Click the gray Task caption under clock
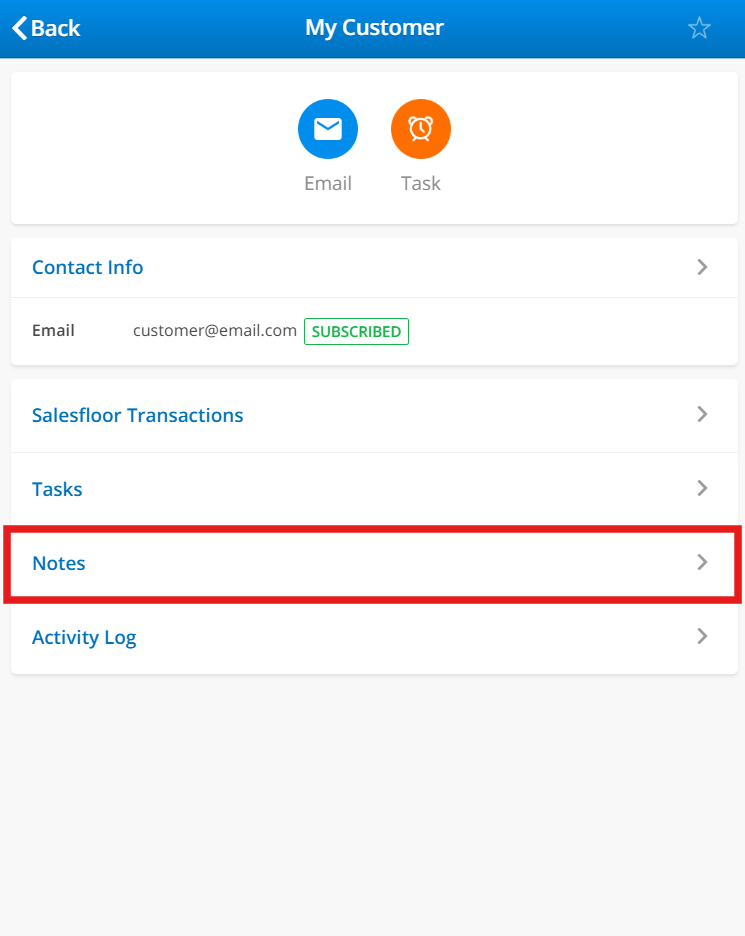 pyautogui.click(x=421, y=184)
